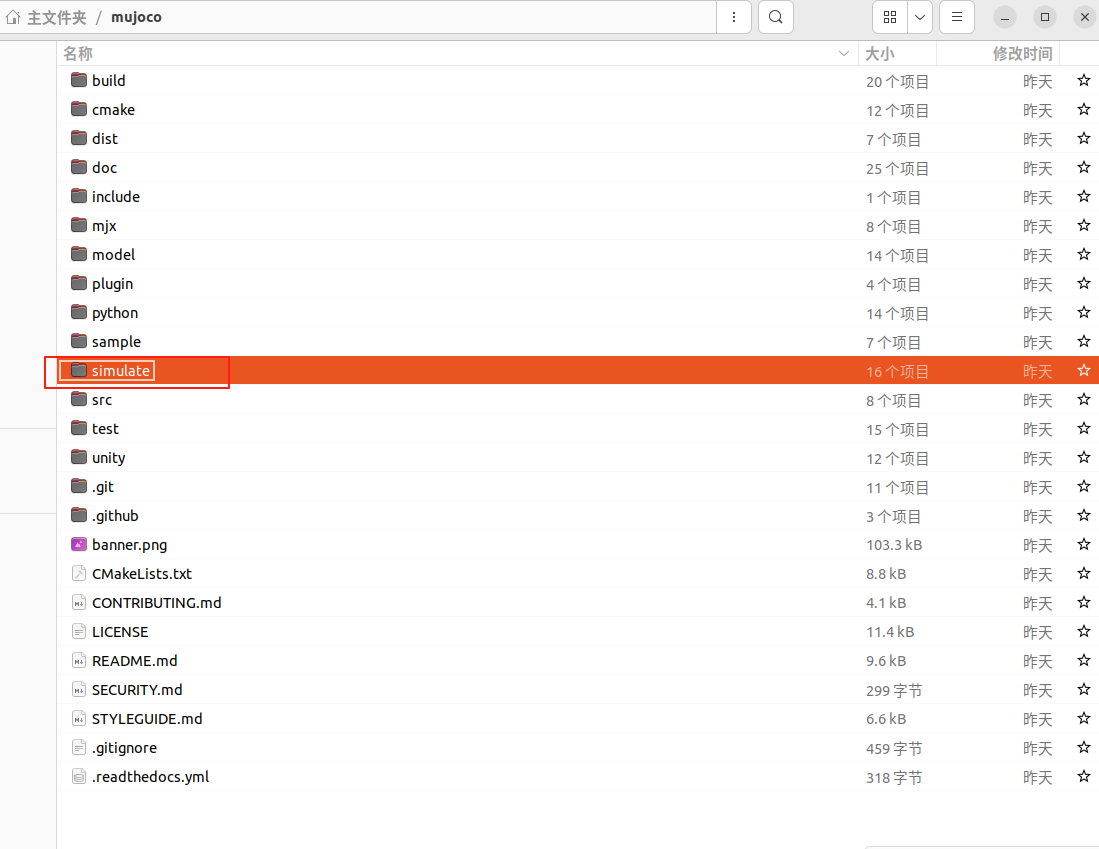Select the plugin folder icon
Image resolution: width=1099 pixels, height=849 pixels.
[x=79, y=283]
